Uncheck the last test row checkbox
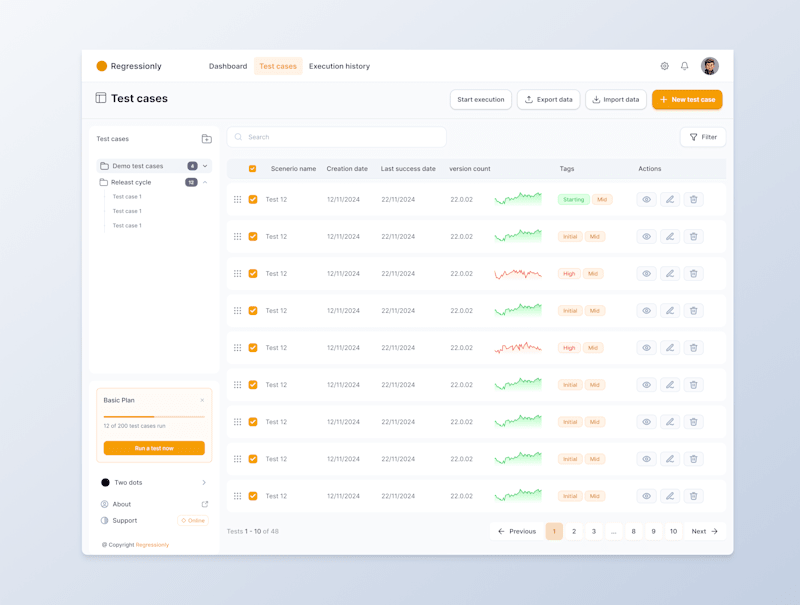 [253, 496]
